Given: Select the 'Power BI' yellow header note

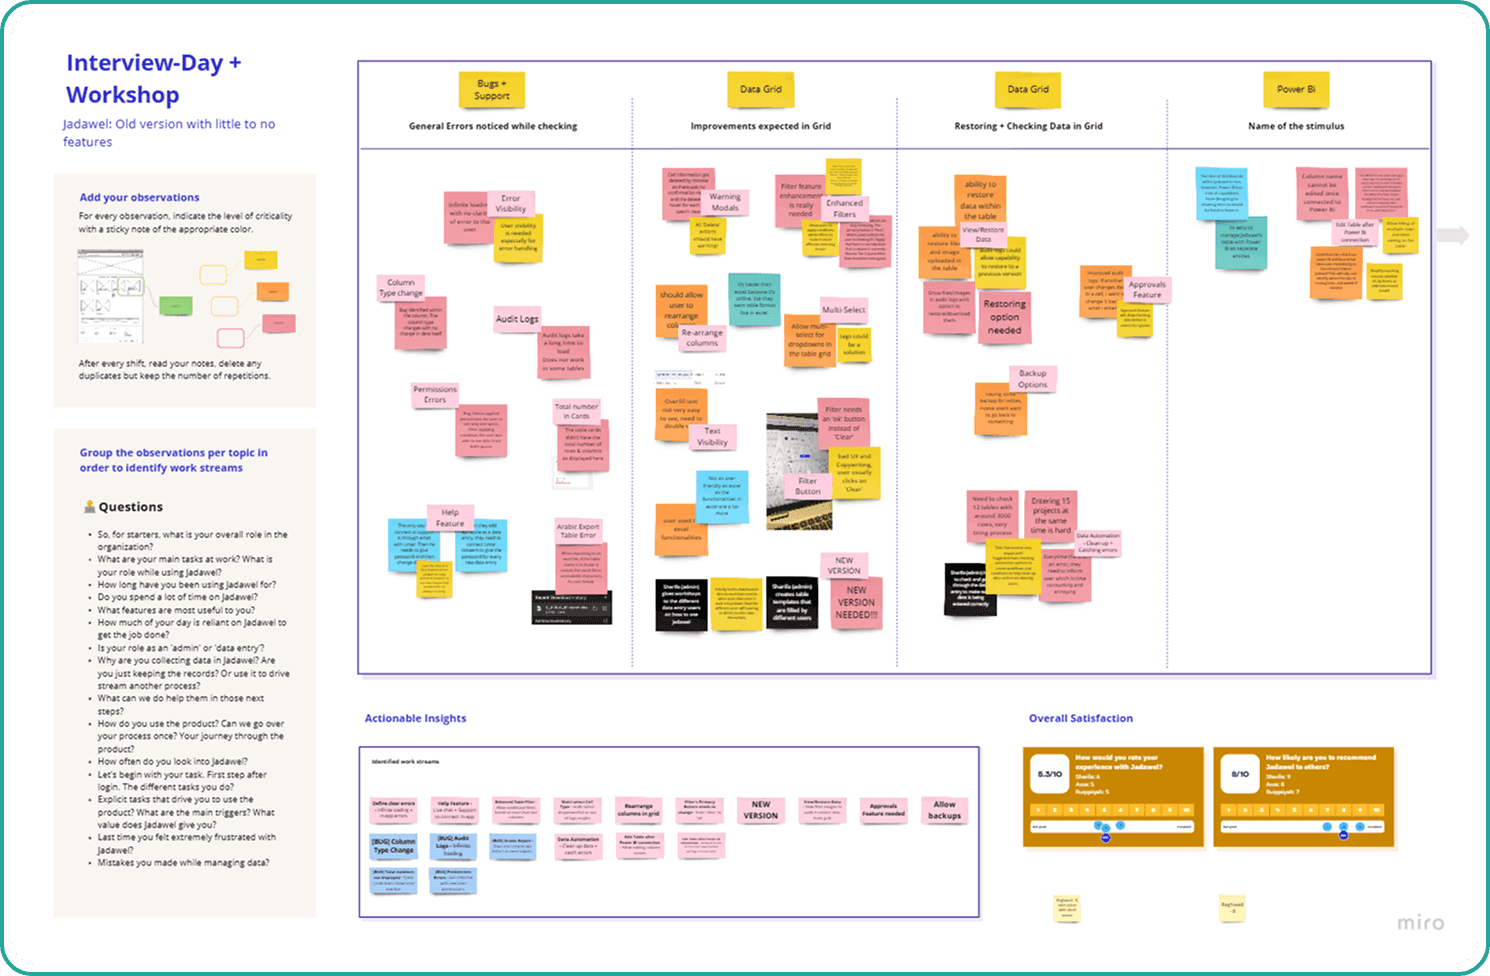Looking at the screenshot, I should point(1295,89).
